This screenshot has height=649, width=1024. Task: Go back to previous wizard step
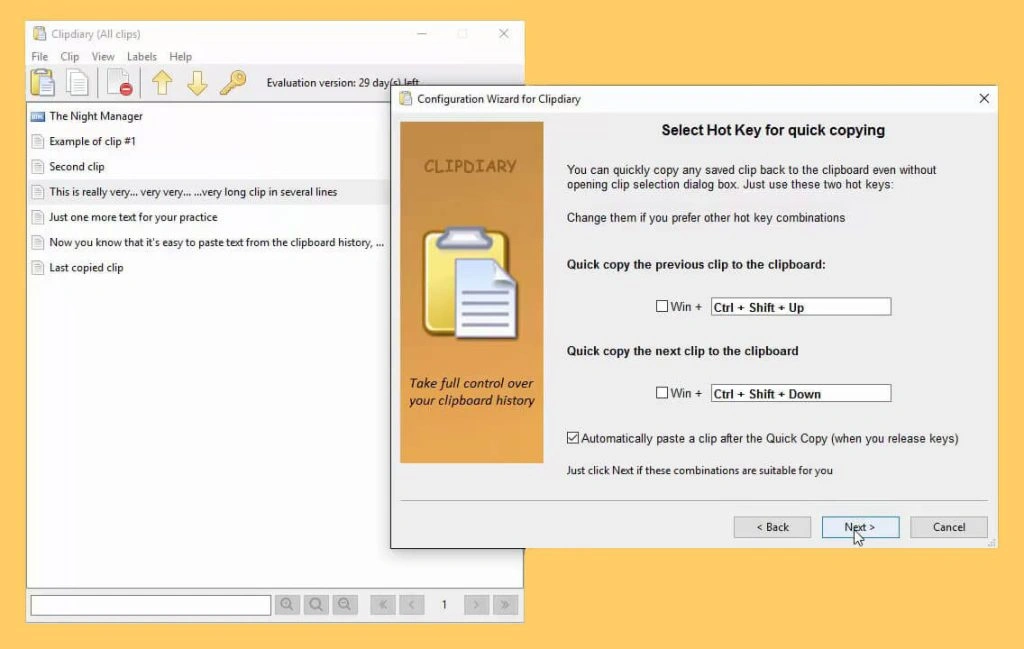coord(772,527)
